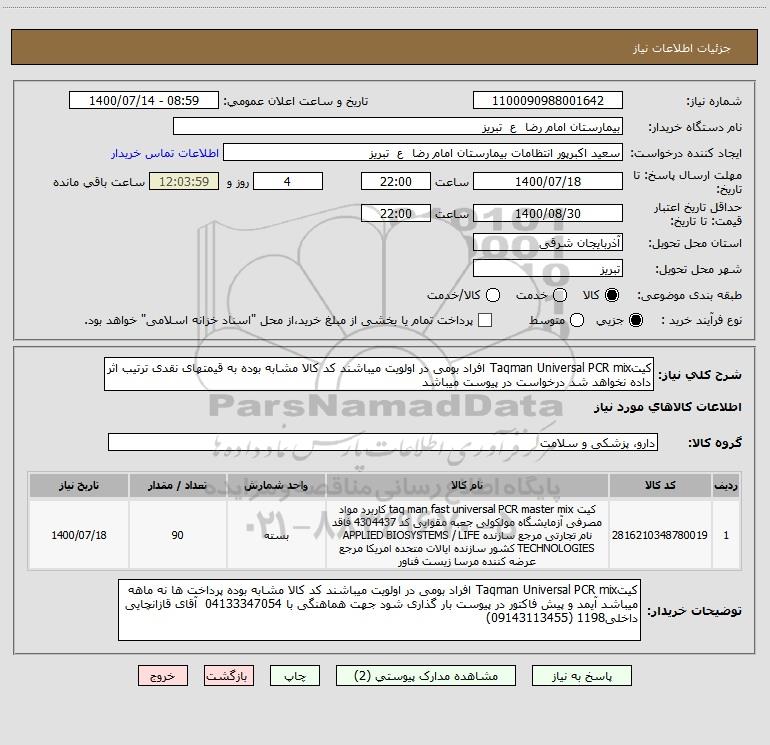Click the goods group field دارو، پزشکی و سلامت
This screenshot has height=745, width=770.
(x=383, y=442)
